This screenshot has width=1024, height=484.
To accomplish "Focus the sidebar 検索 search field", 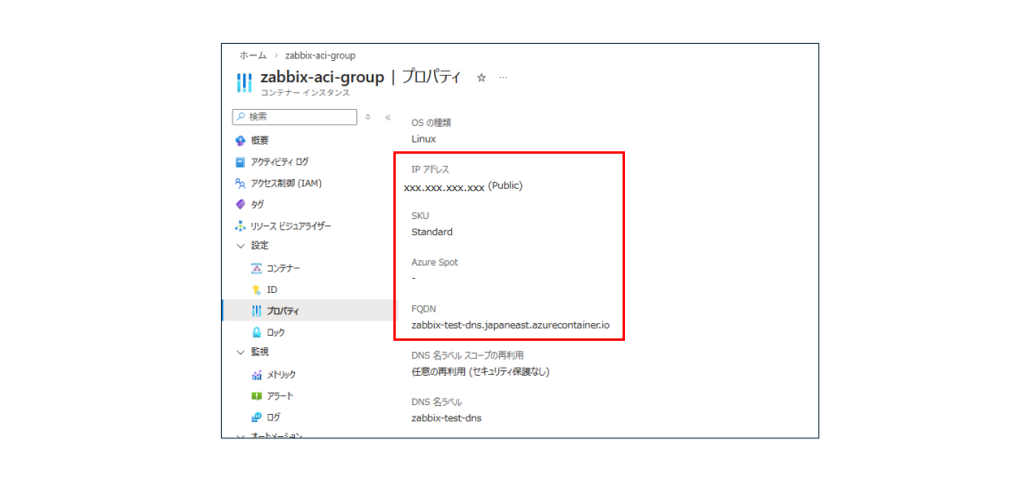I will pyautogui.click(x=295, y=117).
